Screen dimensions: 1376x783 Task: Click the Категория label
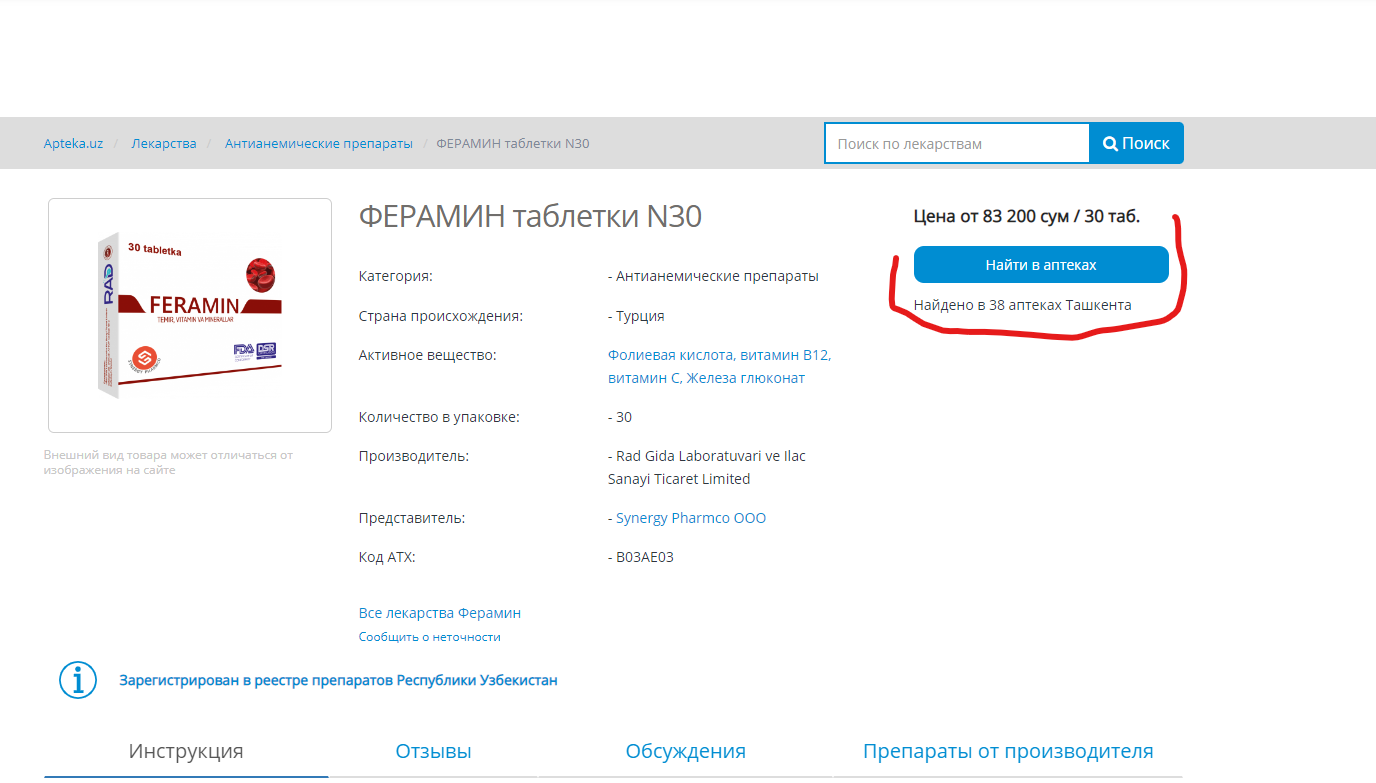click(x=396, y=276)
